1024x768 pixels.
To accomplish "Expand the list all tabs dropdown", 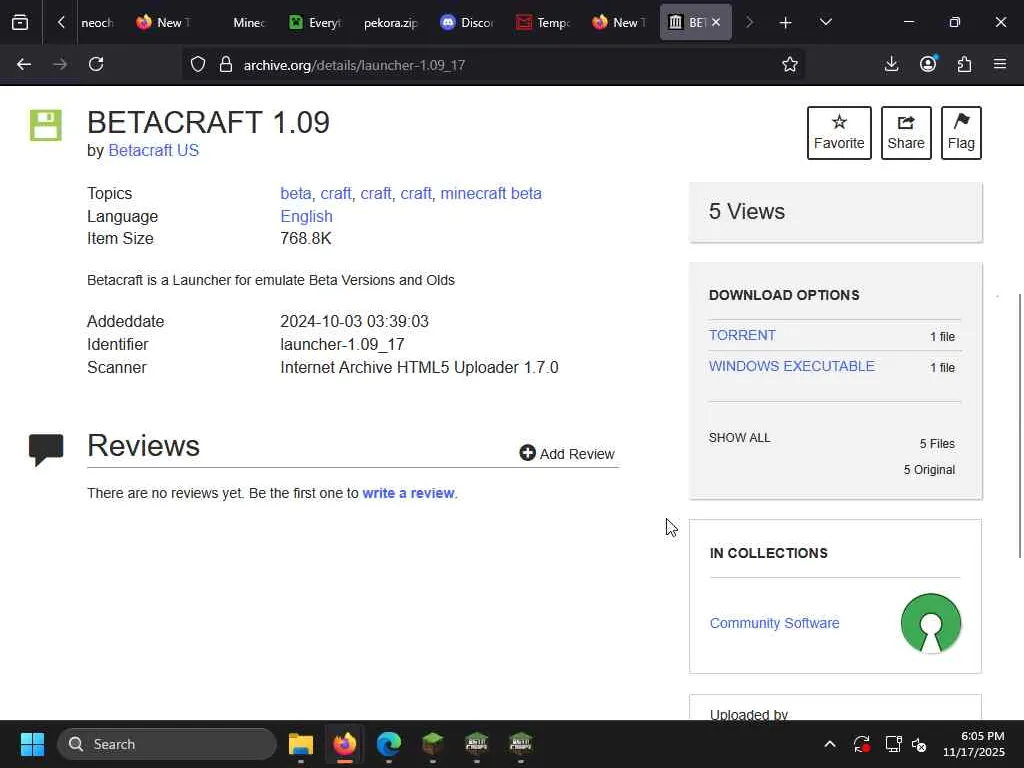I will (x=825, y=23).
